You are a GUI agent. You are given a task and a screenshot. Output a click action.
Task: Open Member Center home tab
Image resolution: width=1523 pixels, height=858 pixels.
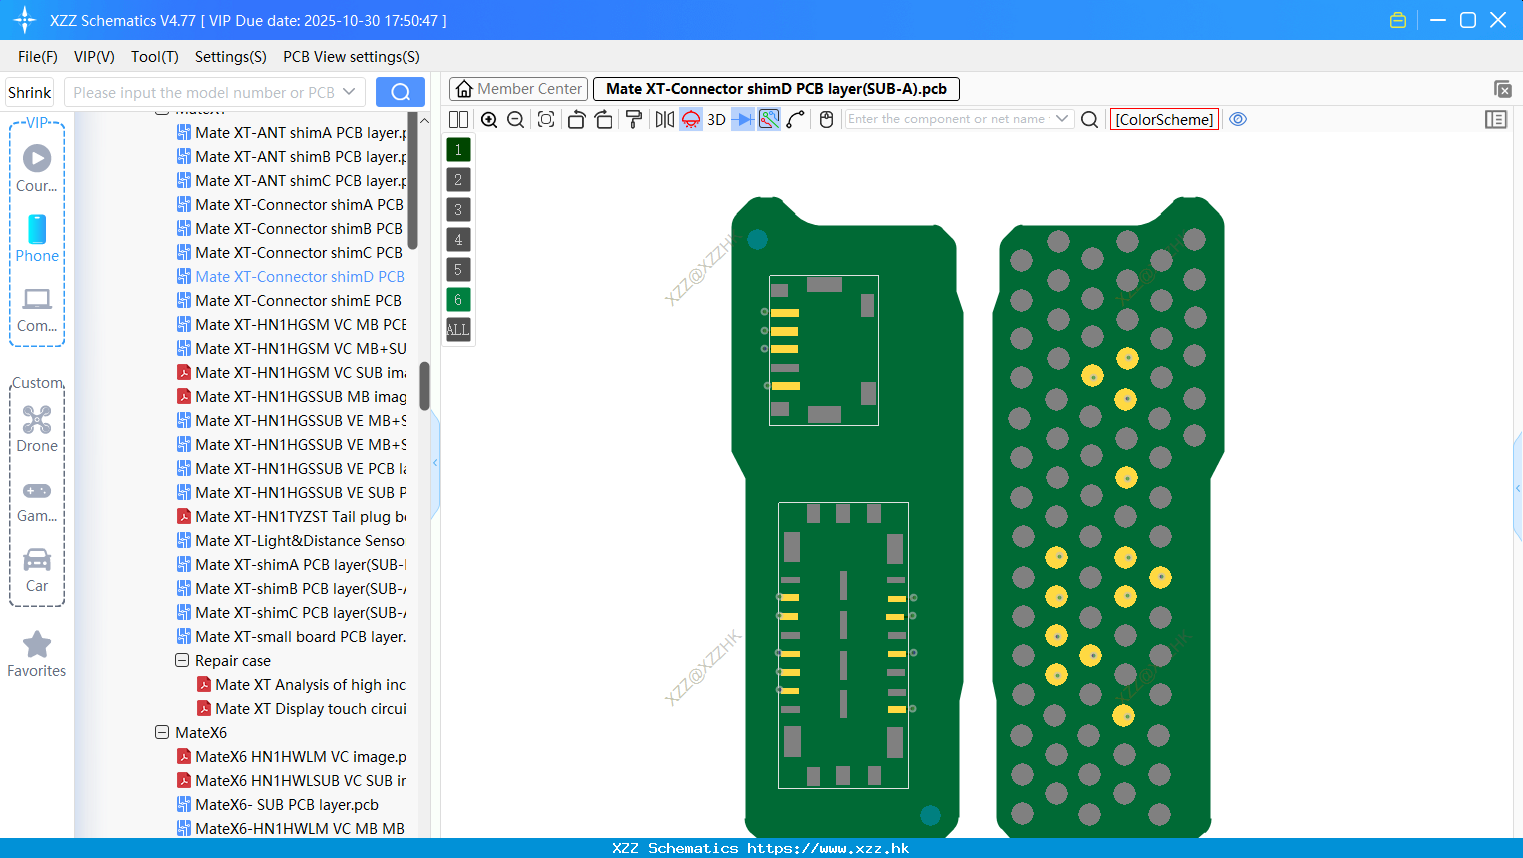click(x=518, y=89)
